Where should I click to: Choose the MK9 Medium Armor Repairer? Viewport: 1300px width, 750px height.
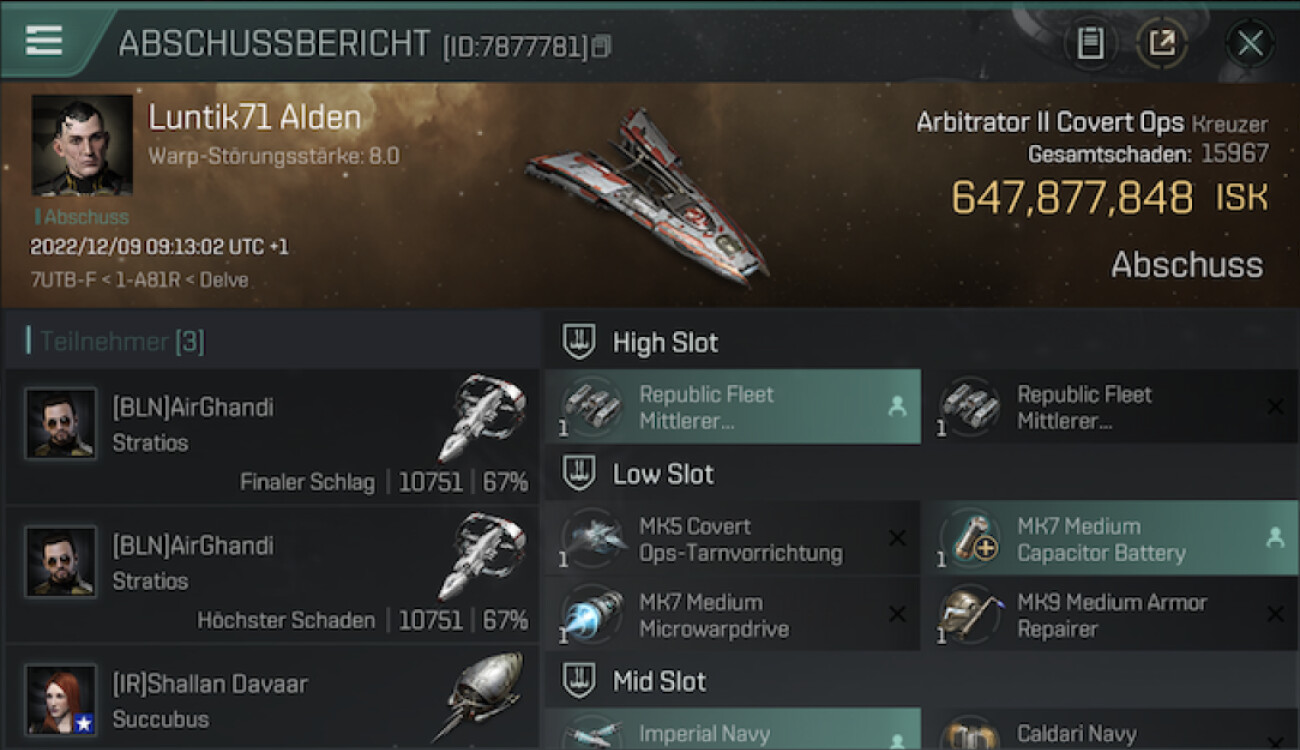point(1109,616)
